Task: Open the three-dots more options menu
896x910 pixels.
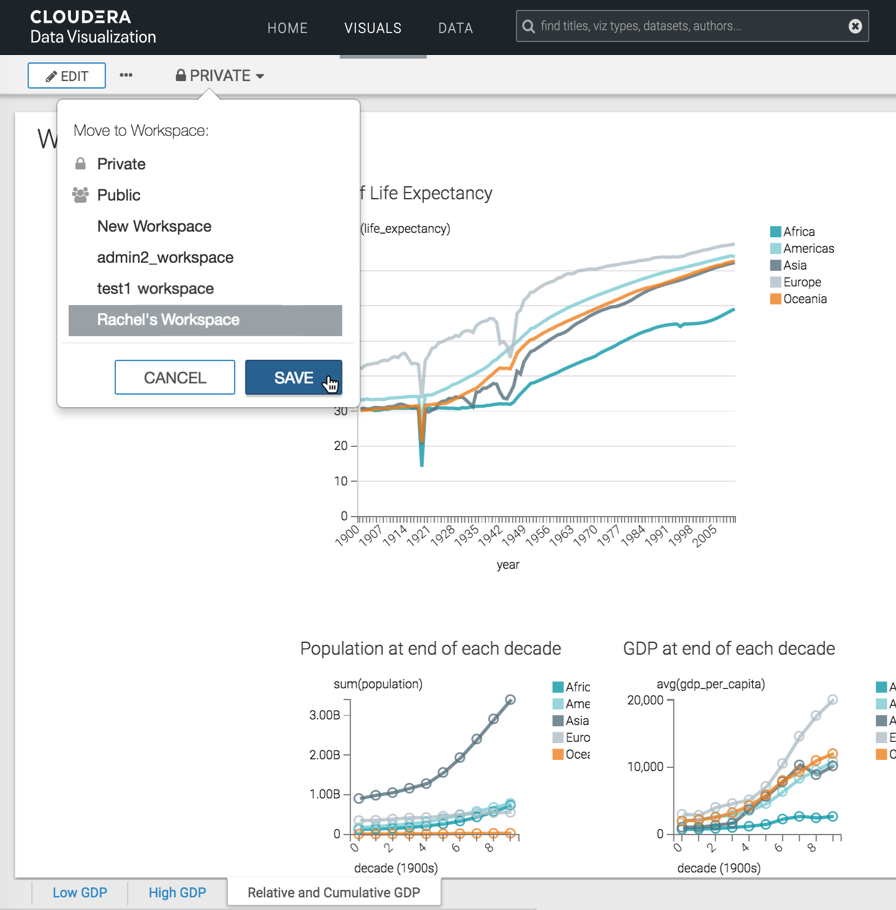Action: click(x=126, y=75)
